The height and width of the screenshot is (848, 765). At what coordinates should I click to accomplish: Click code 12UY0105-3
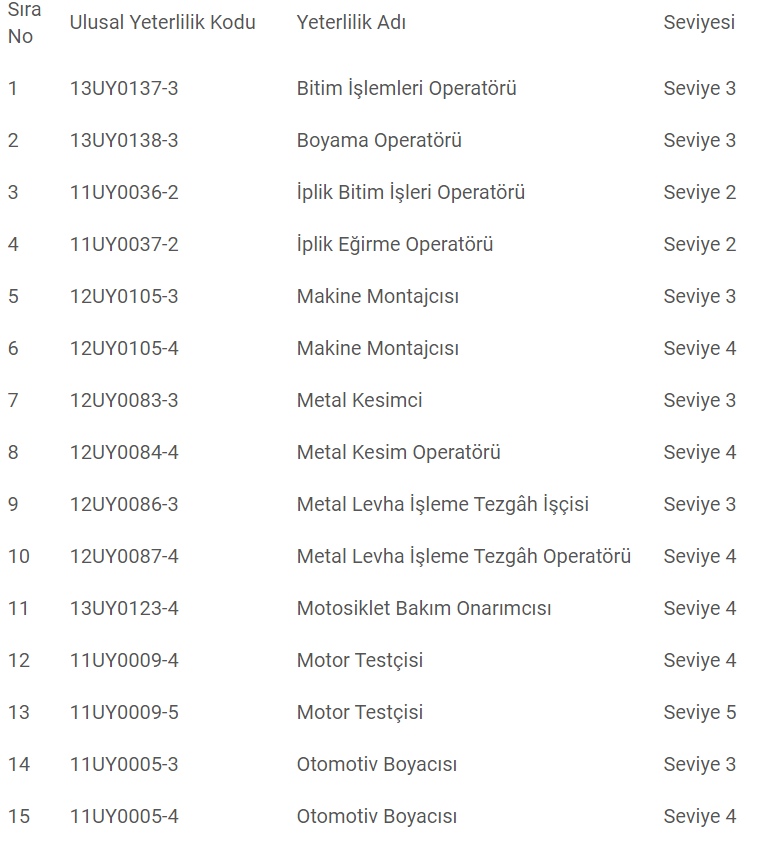coord(124,296)
